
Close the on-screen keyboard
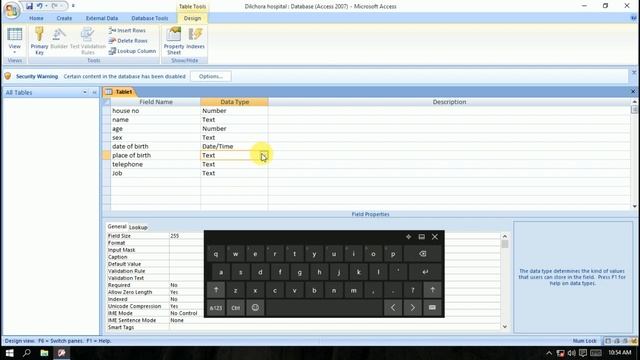435,237
